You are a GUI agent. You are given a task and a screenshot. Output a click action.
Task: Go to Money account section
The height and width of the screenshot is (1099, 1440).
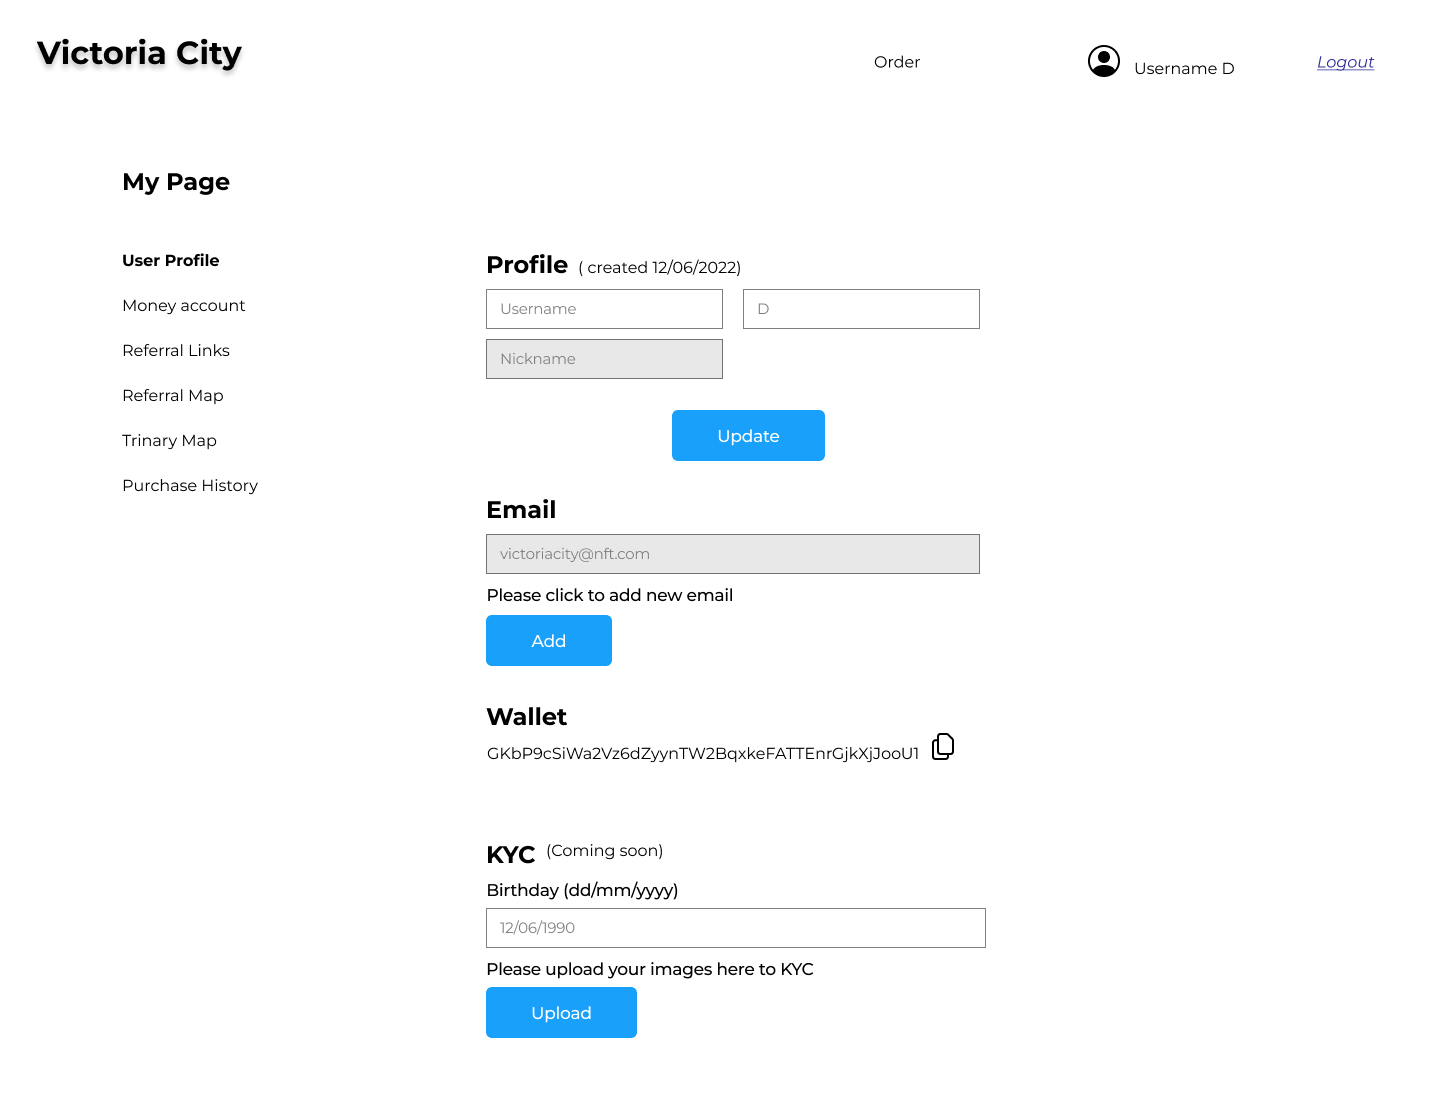[x=183, y=305]
